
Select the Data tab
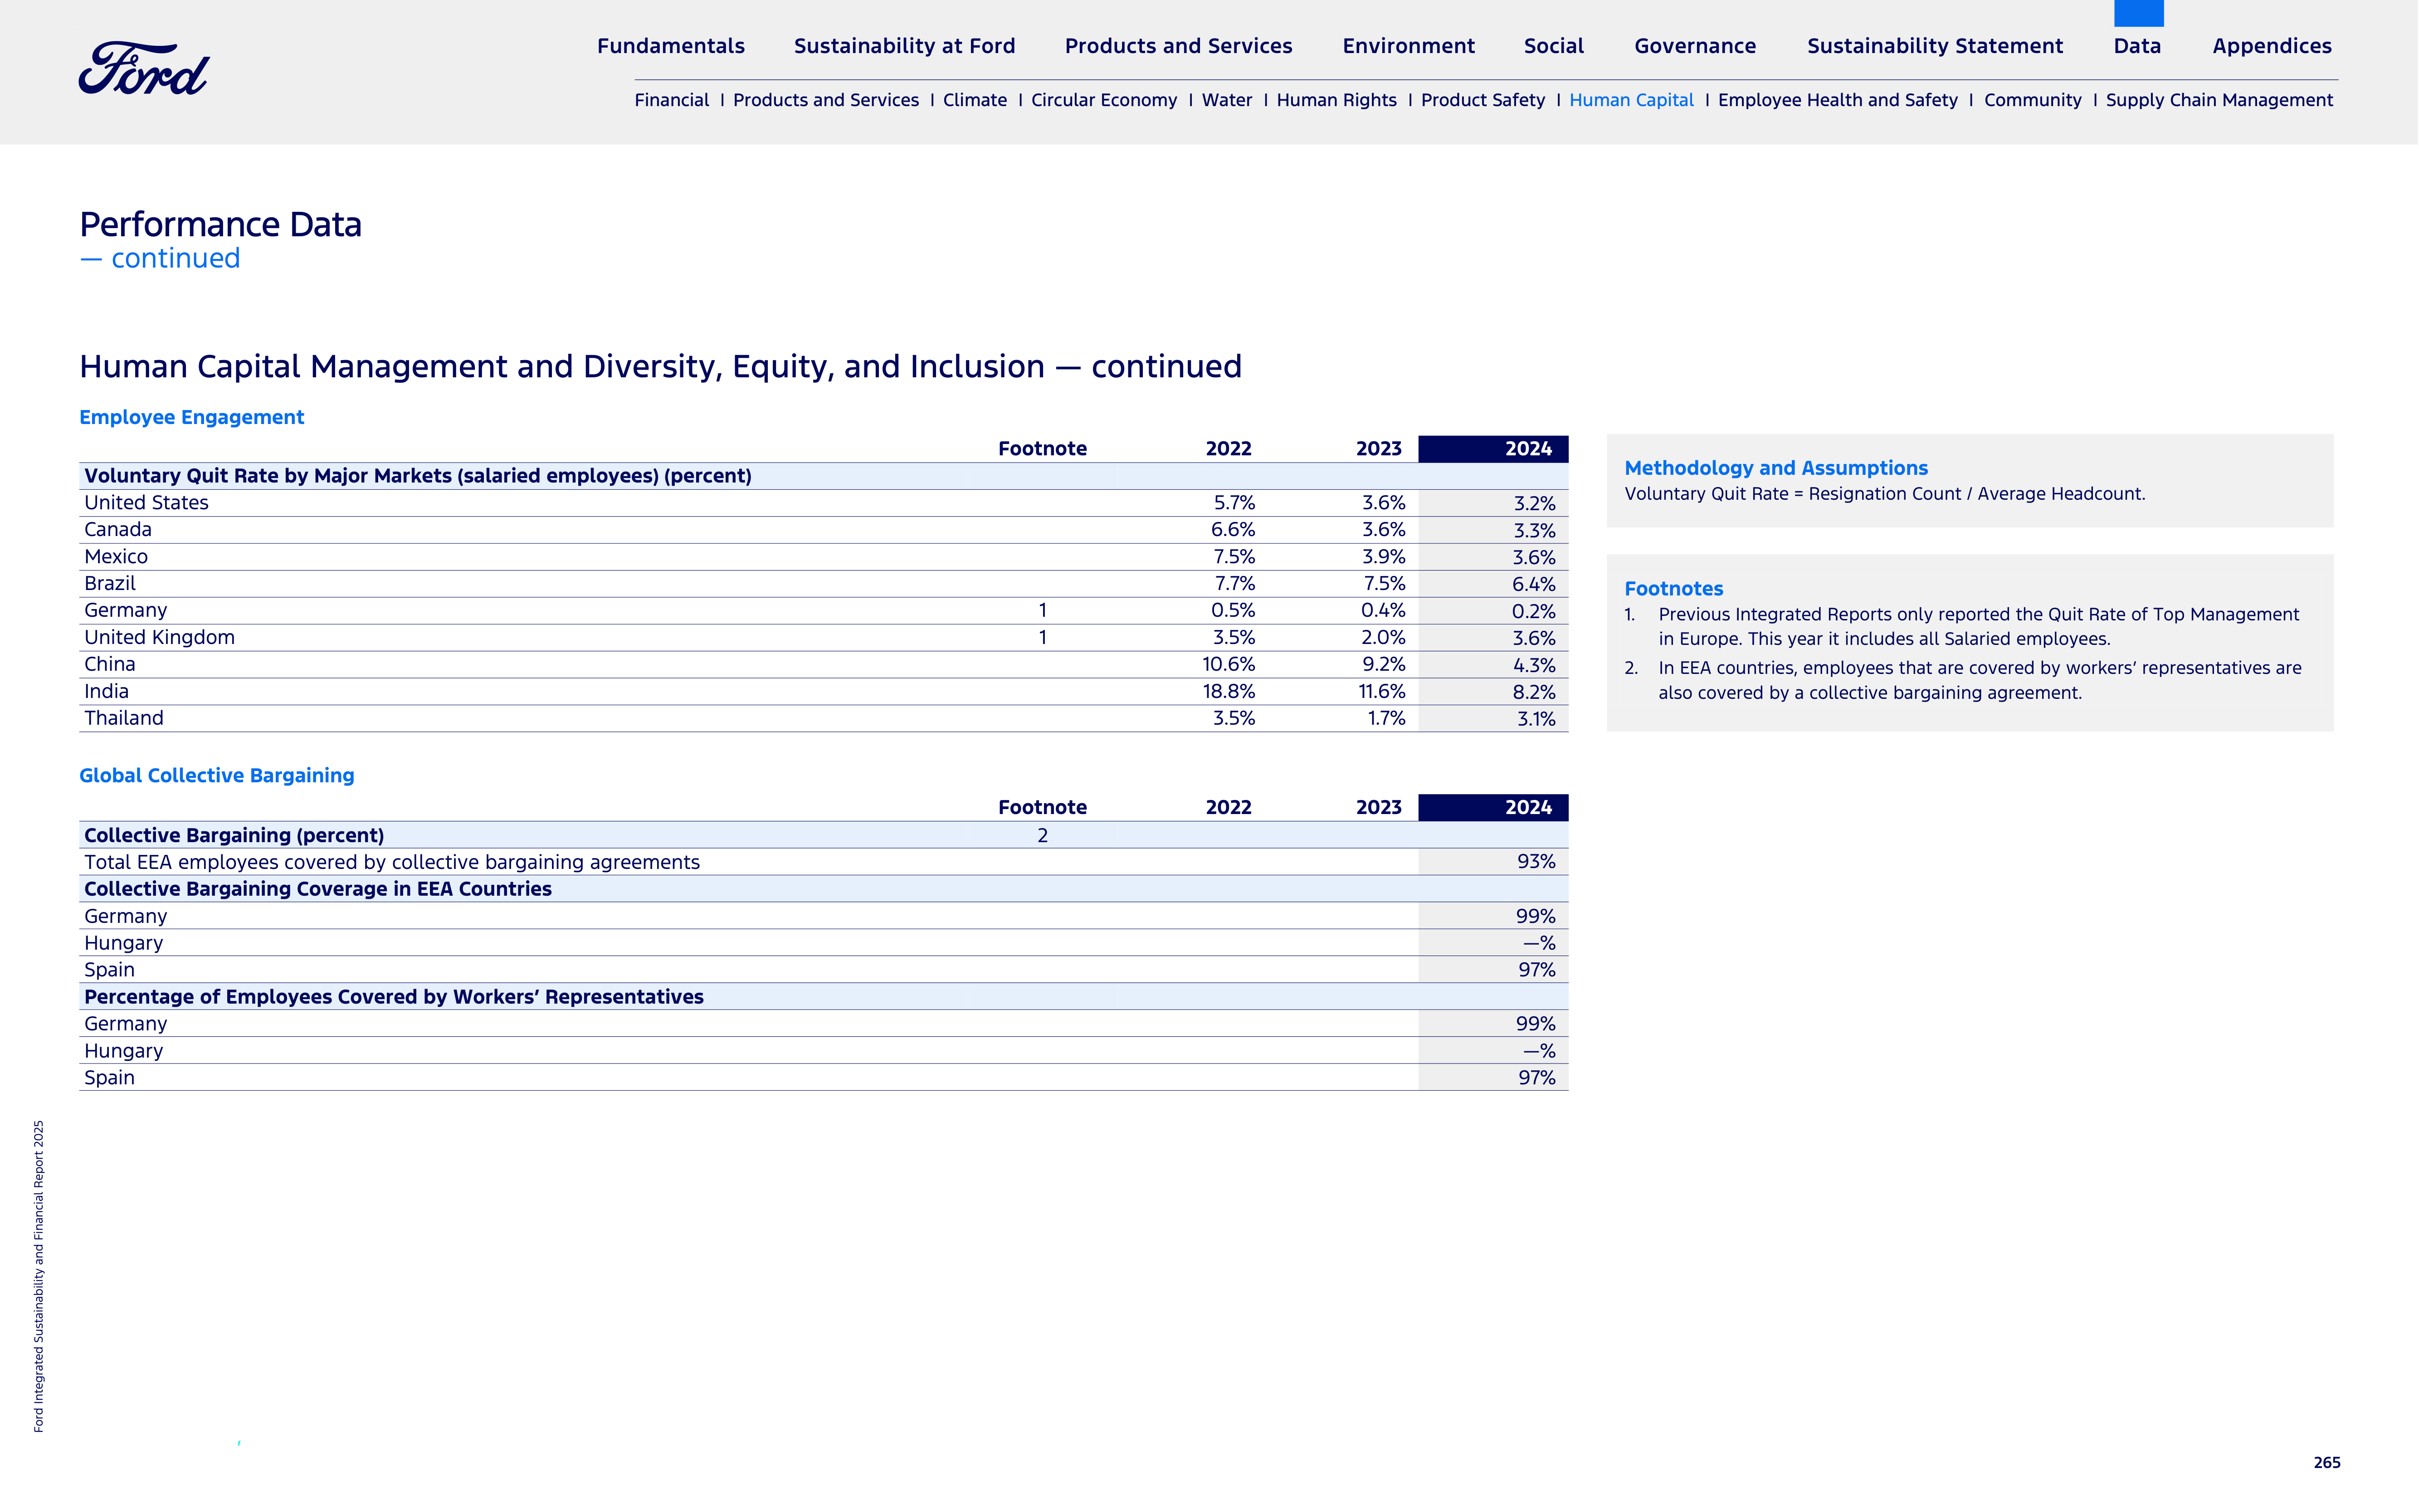point(2137,46)
